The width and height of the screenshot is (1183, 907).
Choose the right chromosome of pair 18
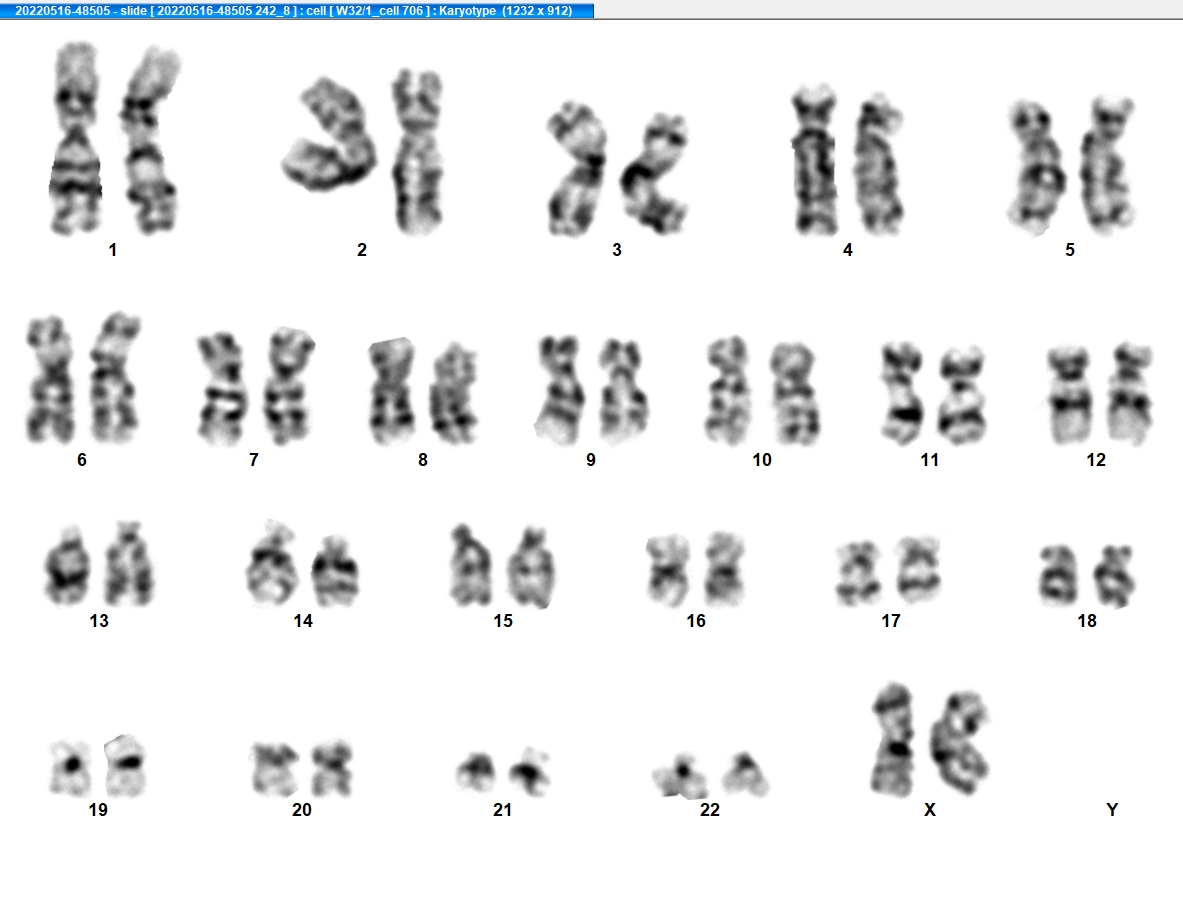1114,576
